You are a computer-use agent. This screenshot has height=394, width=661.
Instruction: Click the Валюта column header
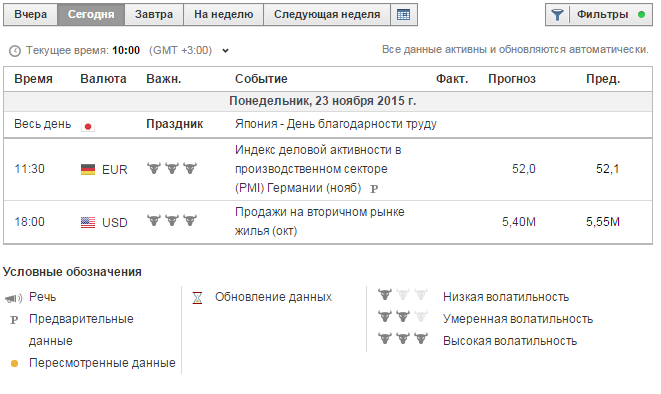coord(103,79)
